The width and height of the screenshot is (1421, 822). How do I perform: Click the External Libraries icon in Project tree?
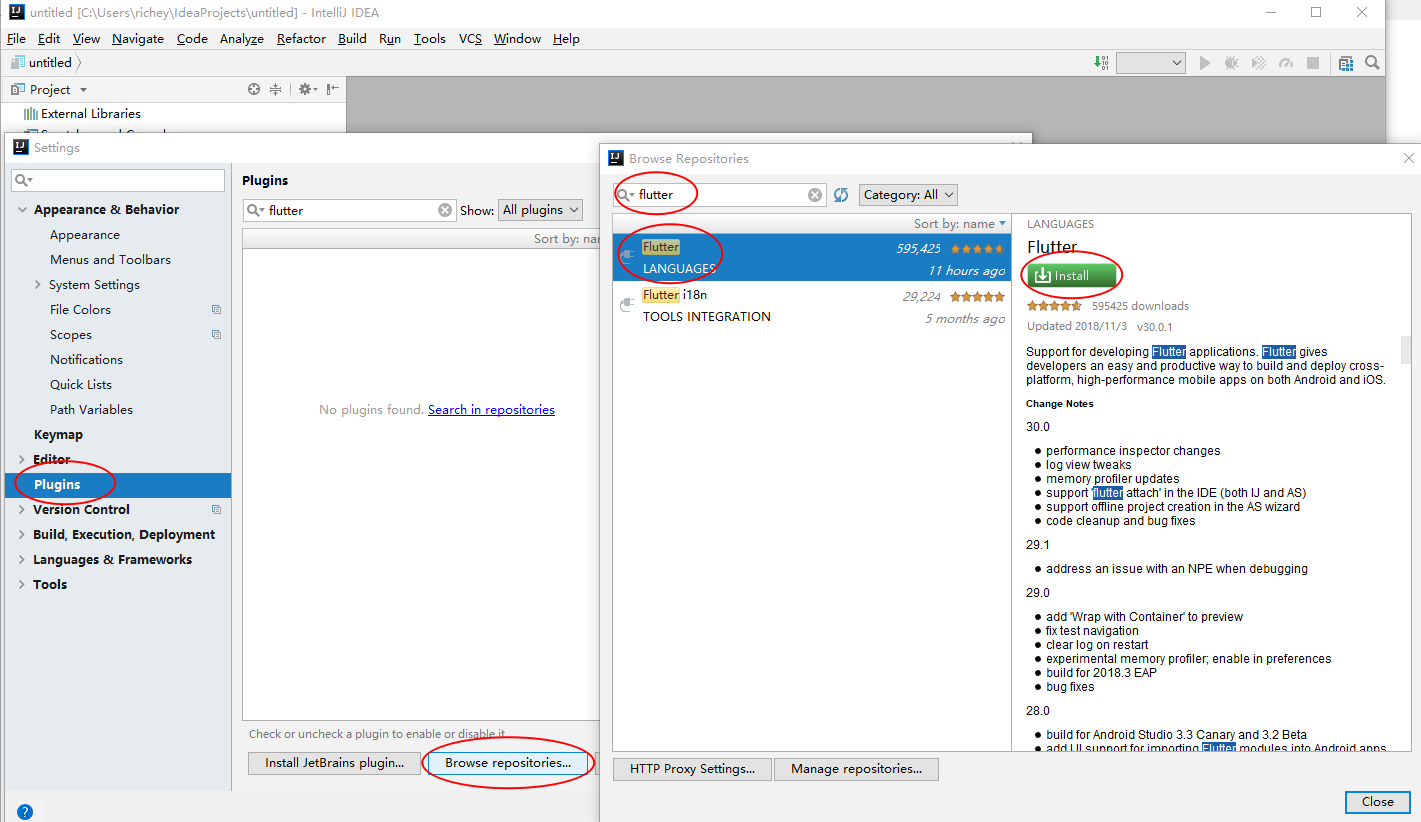pos(31,114)
